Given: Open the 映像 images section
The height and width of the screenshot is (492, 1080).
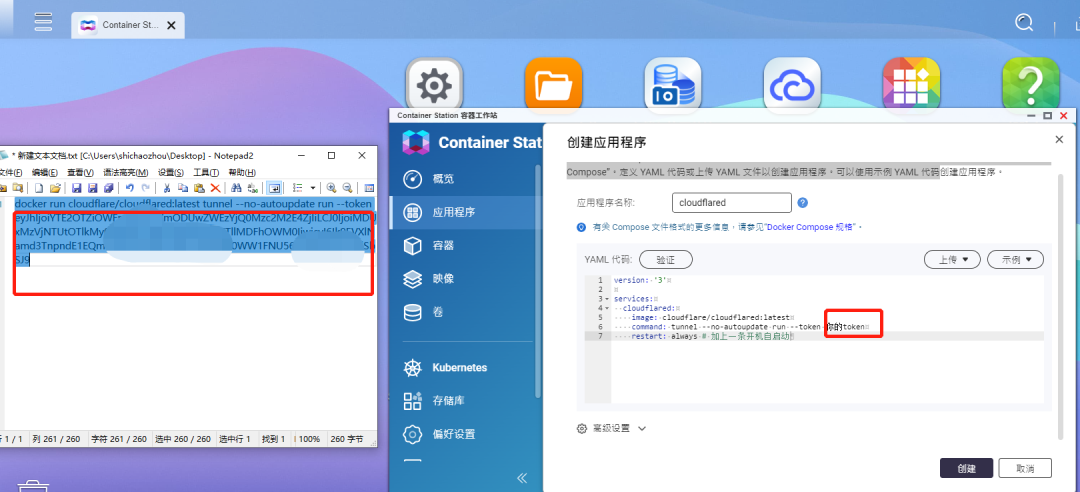Looking at the screenshot, I should tap(413, 279).
